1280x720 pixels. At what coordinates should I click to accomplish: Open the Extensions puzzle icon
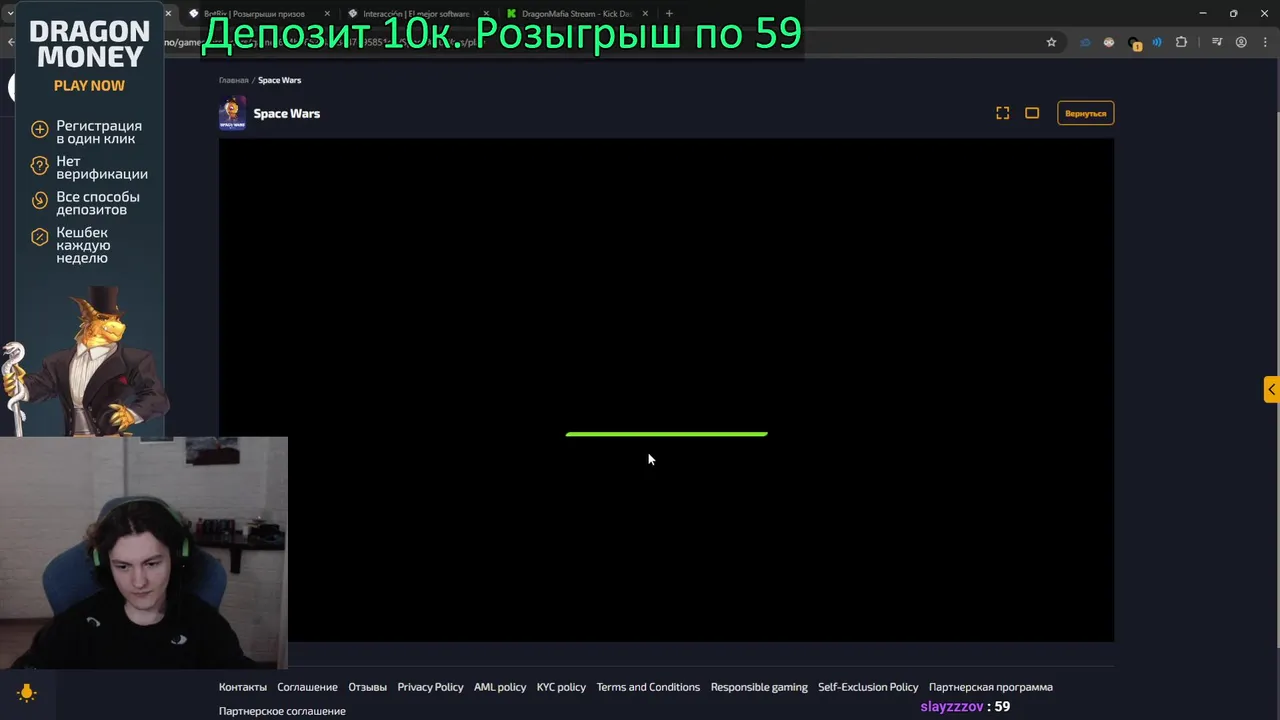coord(1181,42)
